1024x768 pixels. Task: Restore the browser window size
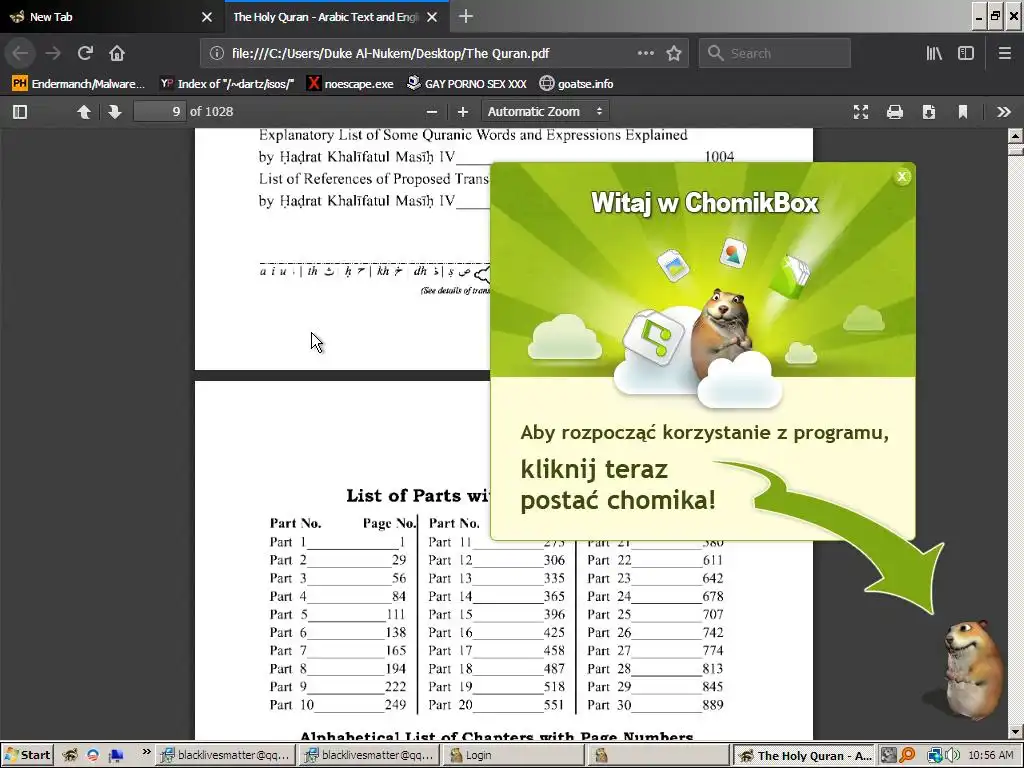(x=995, y=16)
